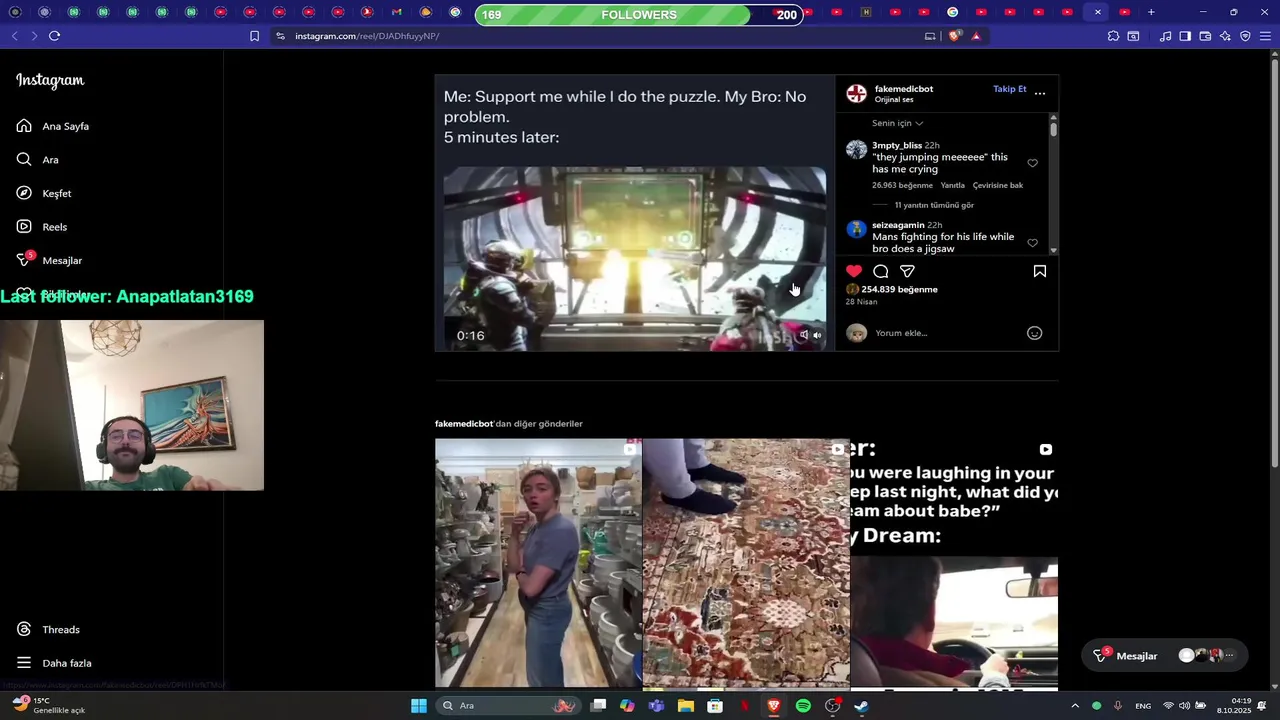
Task: Unlike the reel with the red heart
Action: pos(854,271)
